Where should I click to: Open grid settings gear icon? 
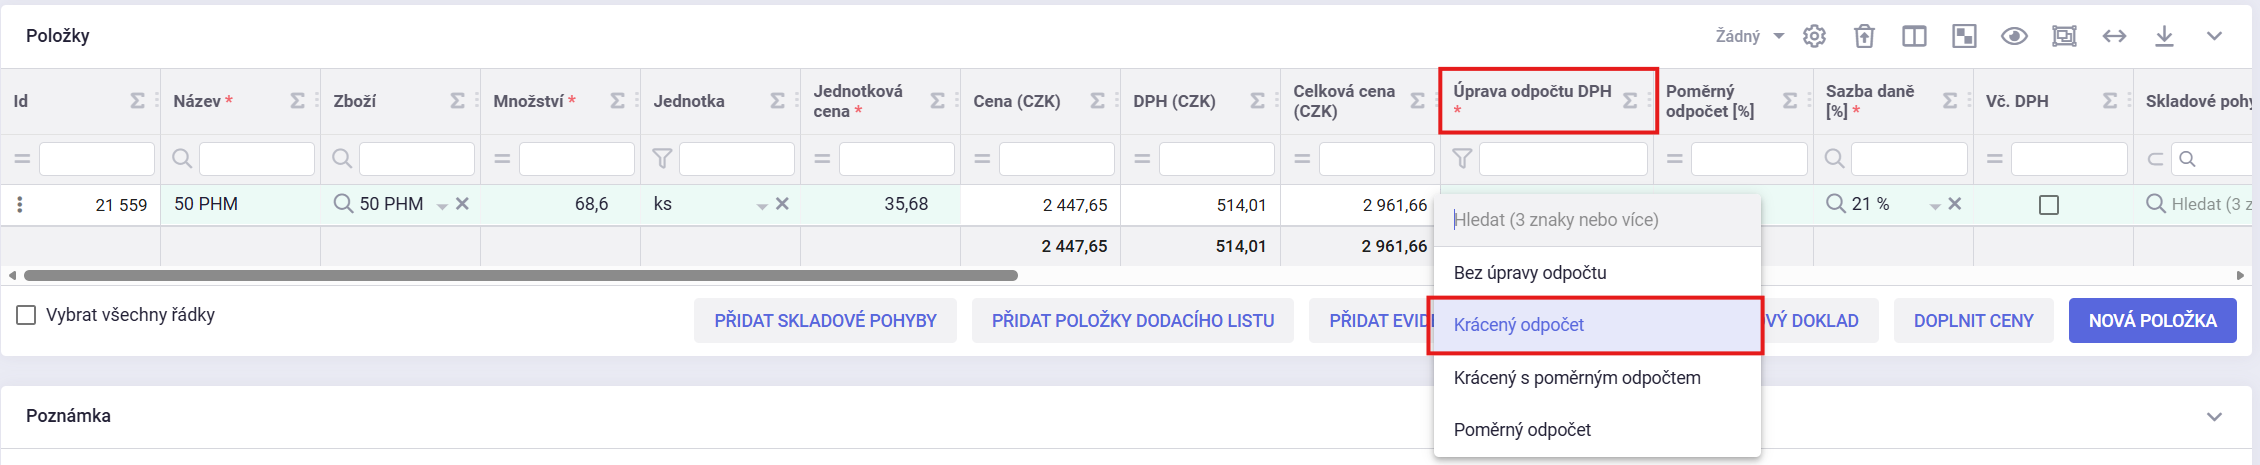(1814, 36)
